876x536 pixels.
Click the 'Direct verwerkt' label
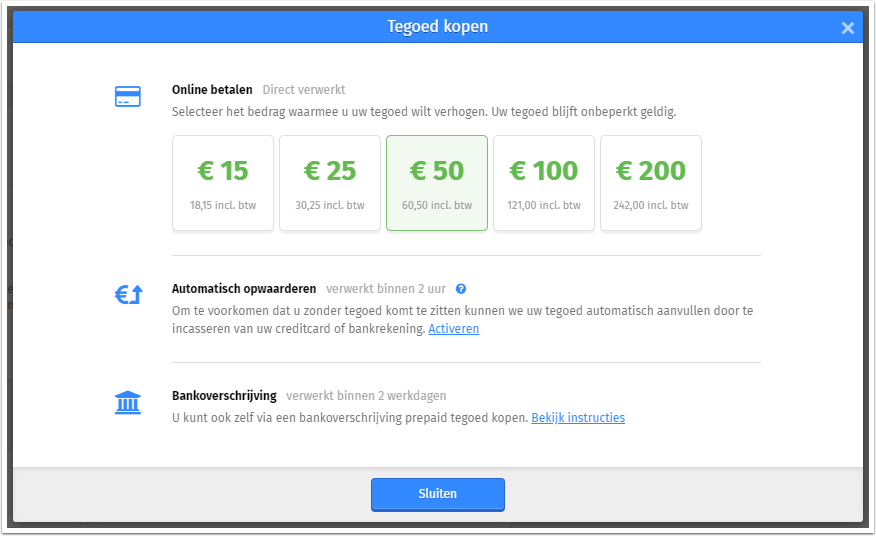[304, 89]
